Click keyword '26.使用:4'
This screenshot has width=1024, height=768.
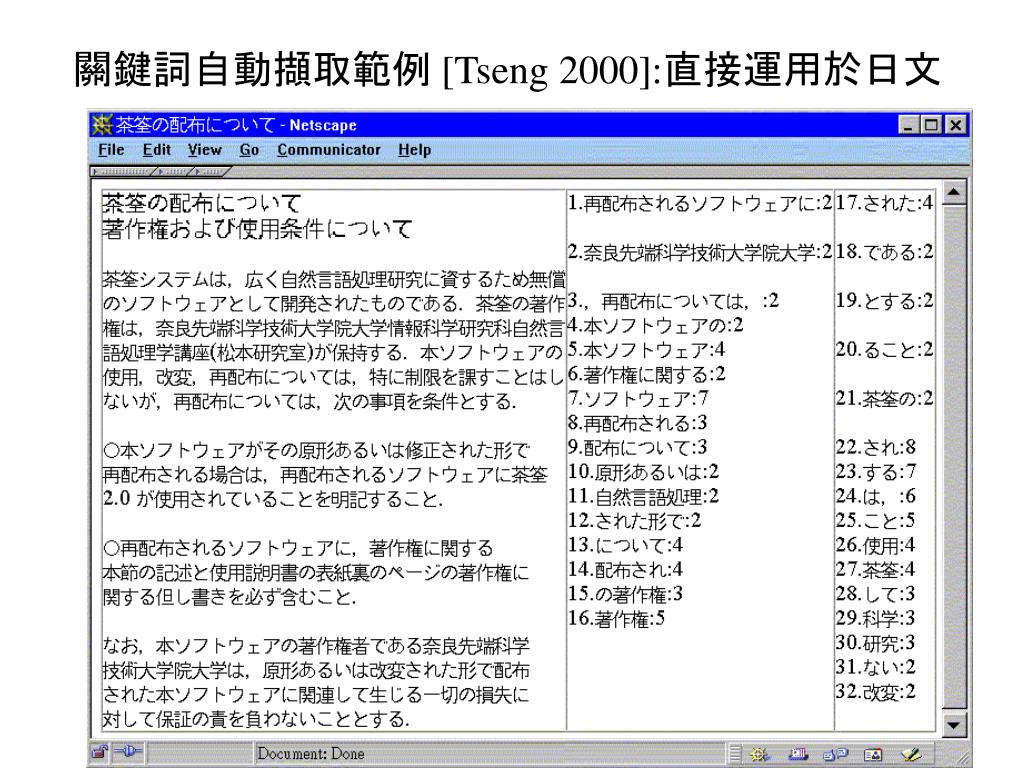(876, 545)
